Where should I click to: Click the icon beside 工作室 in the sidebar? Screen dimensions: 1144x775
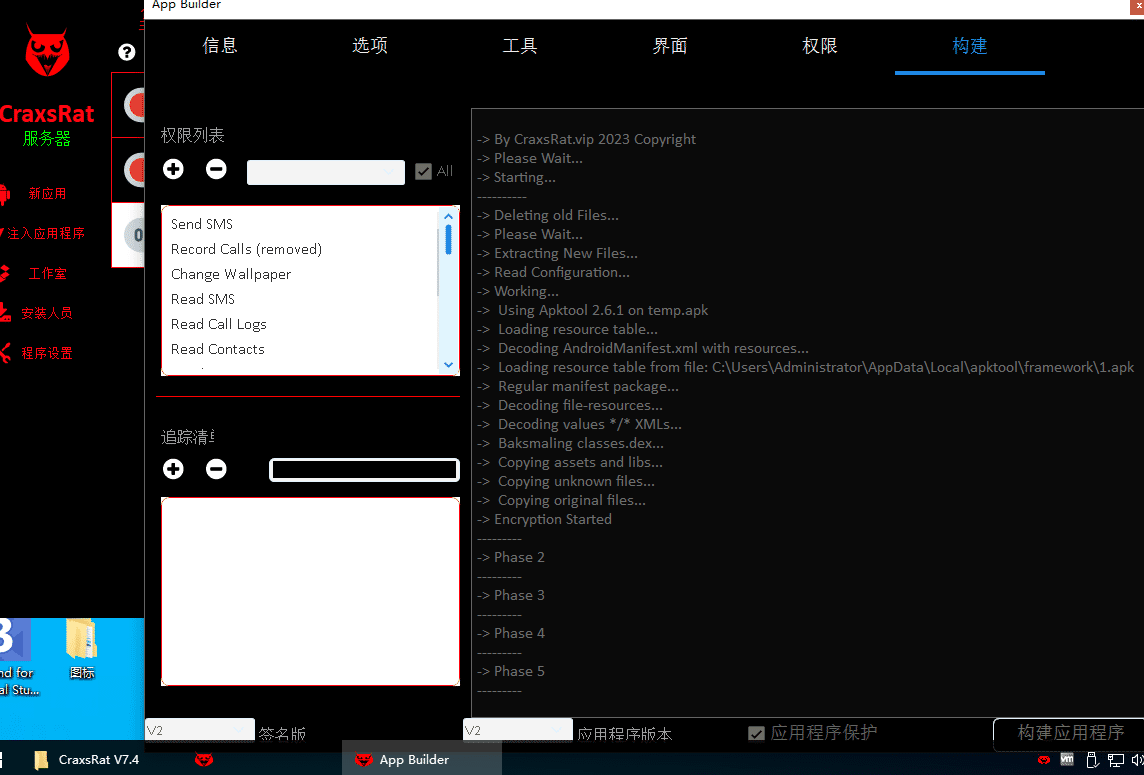pyautogui.click(x=4, y=273)
